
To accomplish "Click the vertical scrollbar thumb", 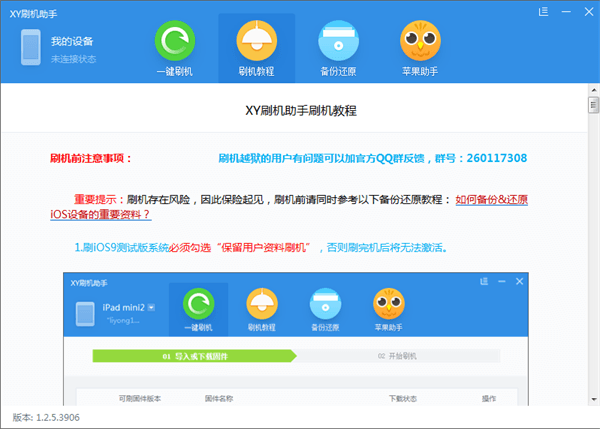I will tap(594, 105).
